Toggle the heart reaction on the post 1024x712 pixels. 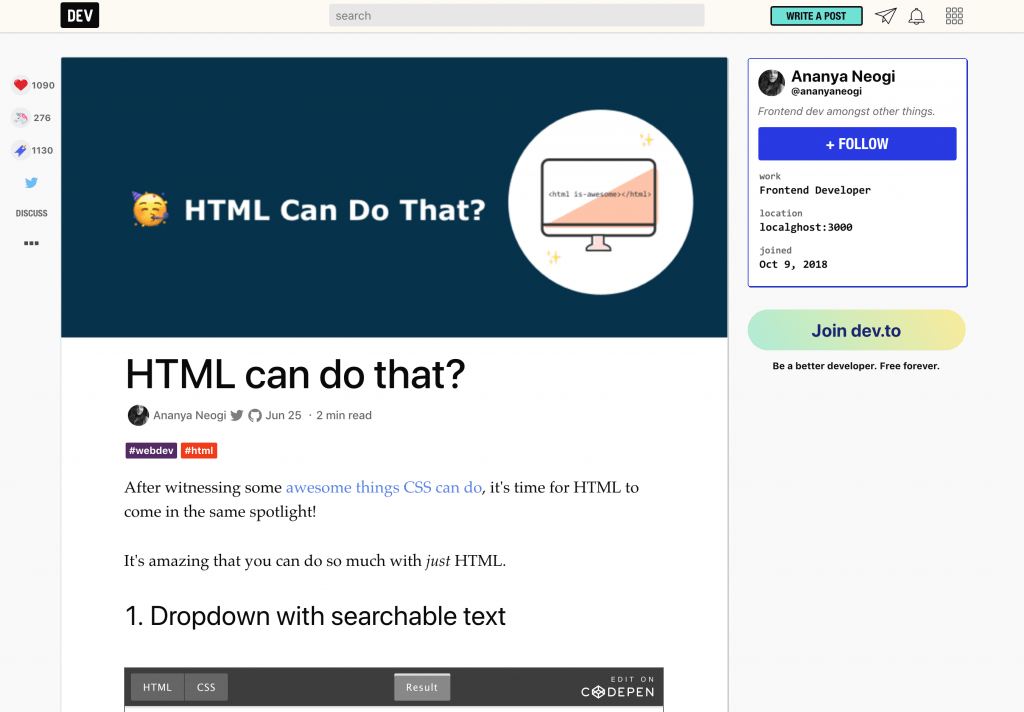pos(22,85)
